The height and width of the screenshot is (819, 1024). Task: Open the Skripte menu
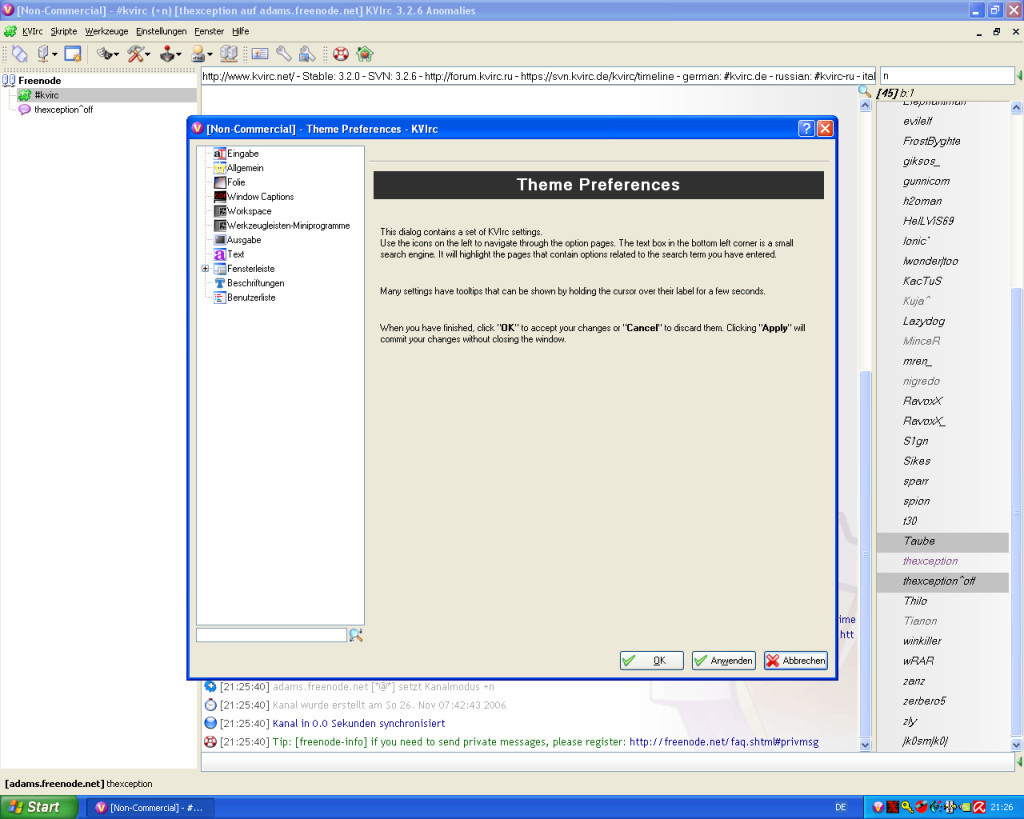[x=64, y=31]
